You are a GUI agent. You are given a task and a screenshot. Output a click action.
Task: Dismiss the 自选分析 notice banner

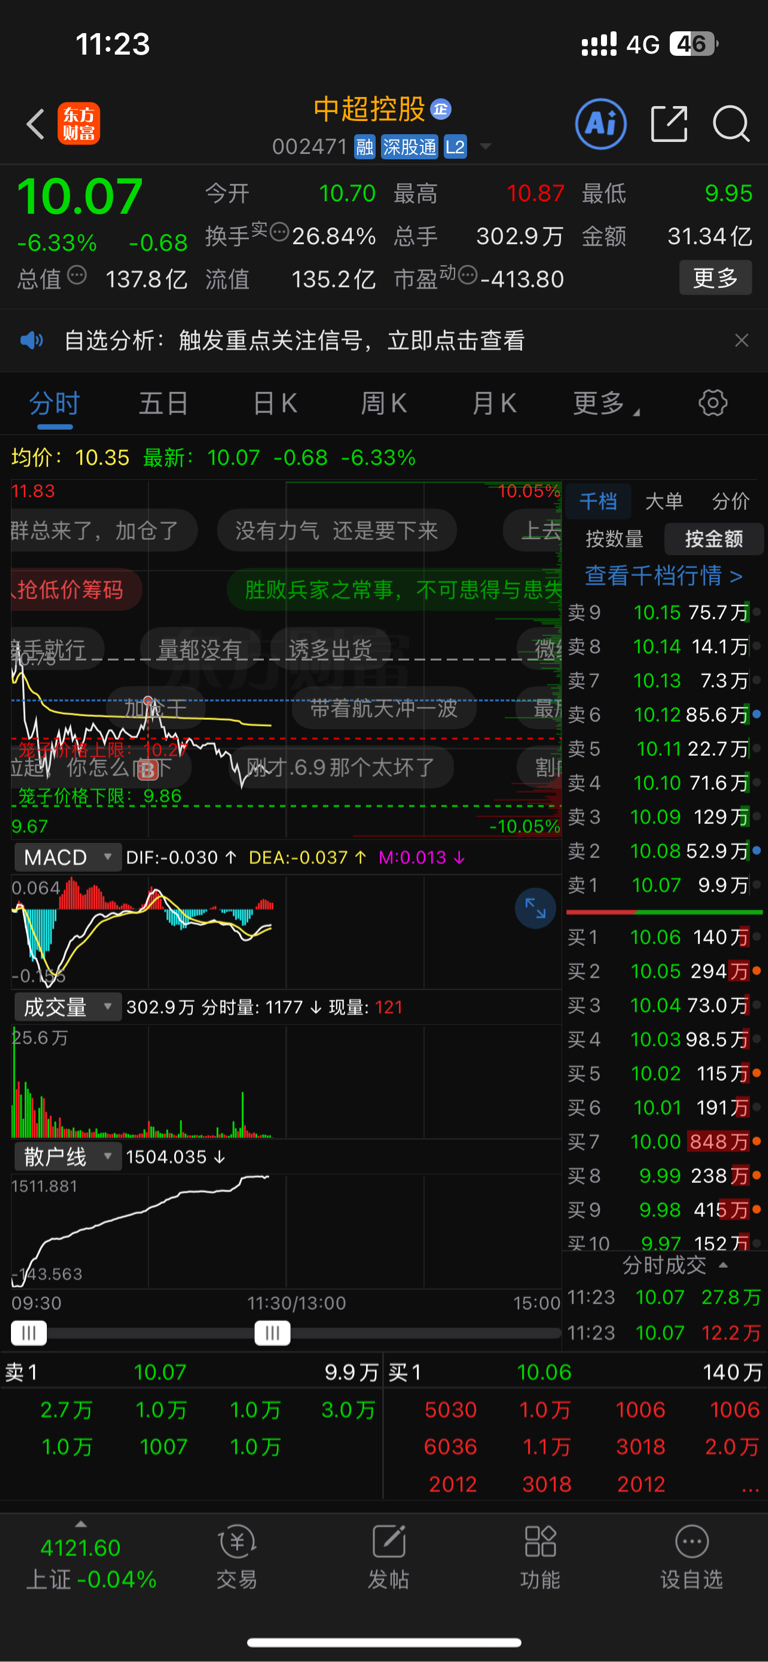tap(741, 340)
